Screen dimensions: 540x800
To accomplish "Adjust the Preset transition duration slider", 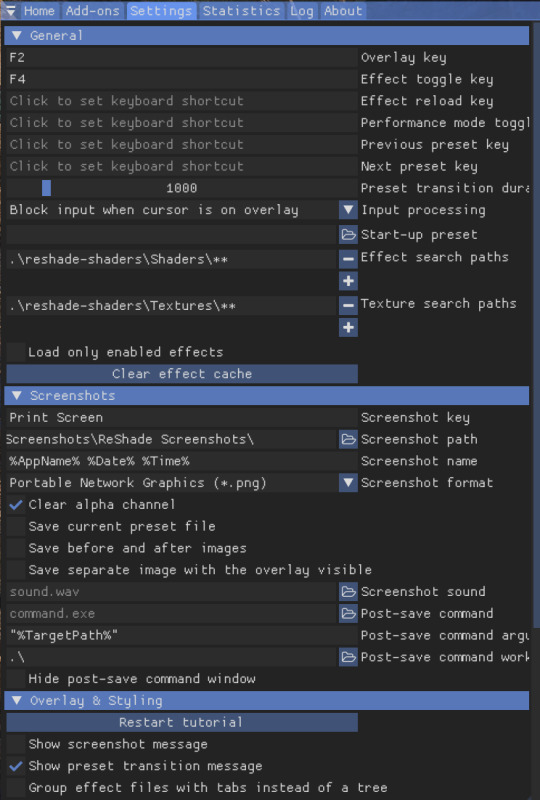I will [182, 188].
